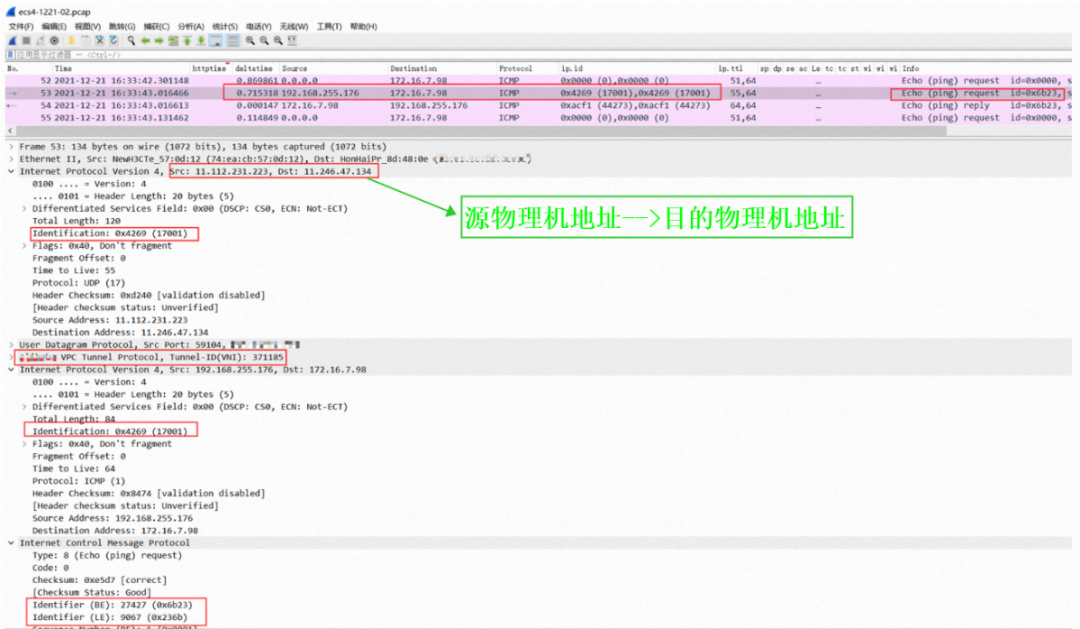Select the Protocol: ICMP (1) line
This screenshot has height=629, width=1080.
(79, 481)
